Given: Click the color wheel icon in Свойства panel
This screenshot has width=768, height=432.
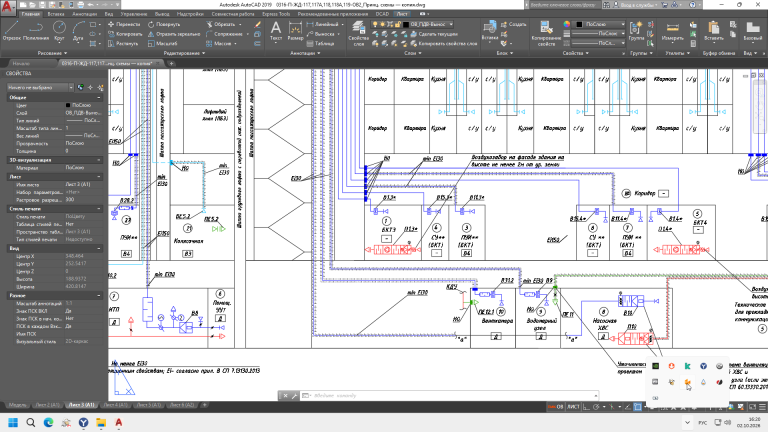Looking at the screenshot, I should tap(567, 24).
